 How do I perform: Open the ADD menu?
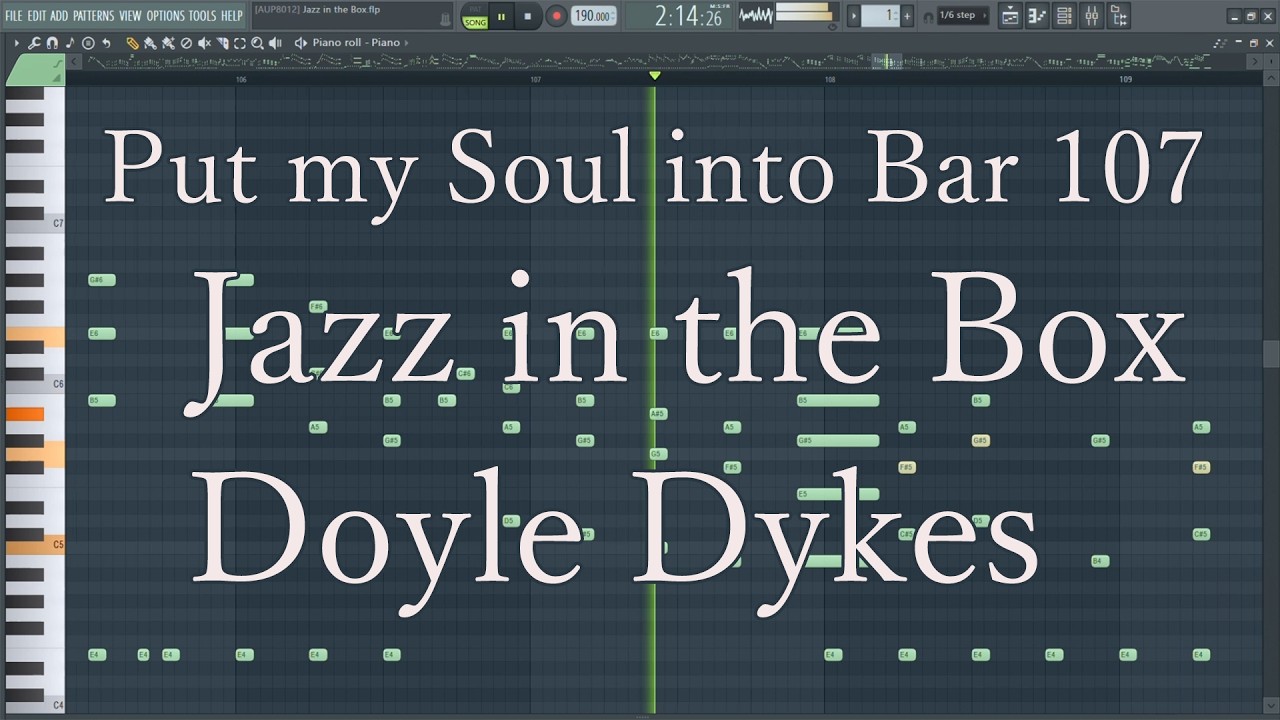coord(60,16)
